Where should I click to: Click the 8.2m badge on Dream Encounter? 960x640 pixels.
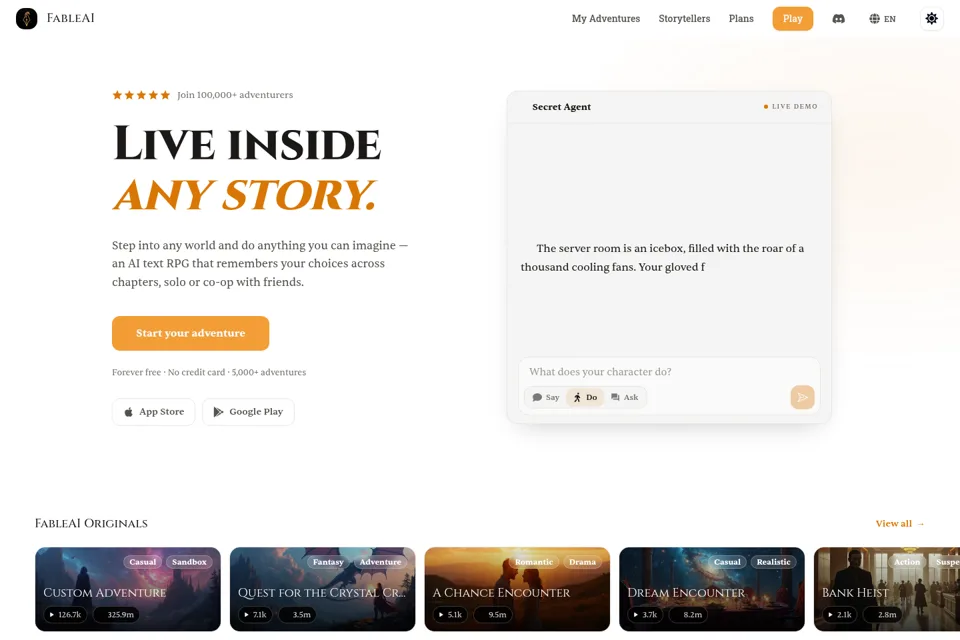[688, 614]
